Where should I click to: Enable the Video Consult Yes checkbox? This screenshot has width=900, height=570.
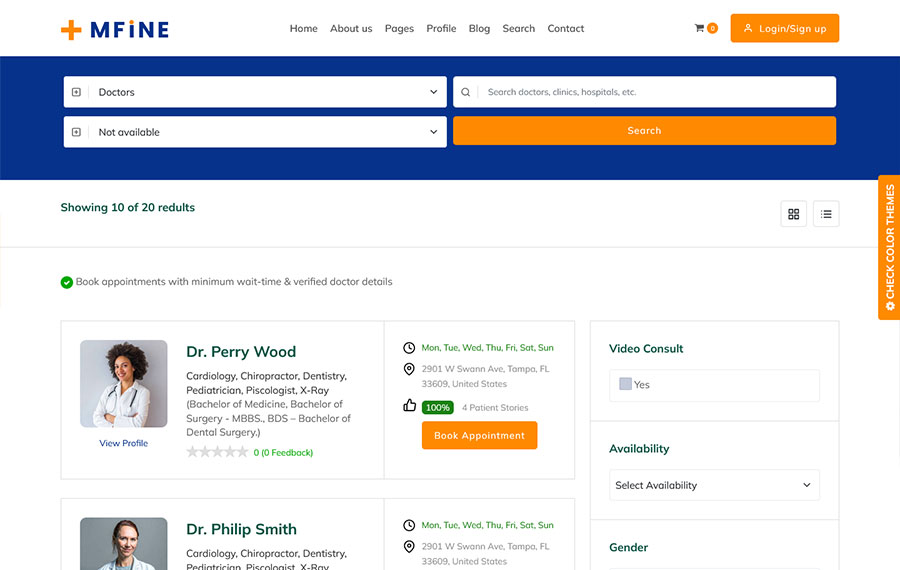tap(625, 384)
